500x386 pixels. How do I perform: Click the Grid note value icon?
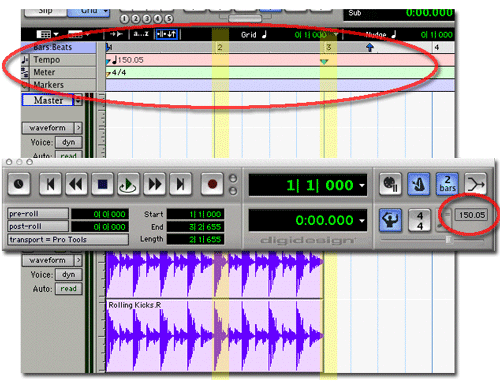point(264,34)
